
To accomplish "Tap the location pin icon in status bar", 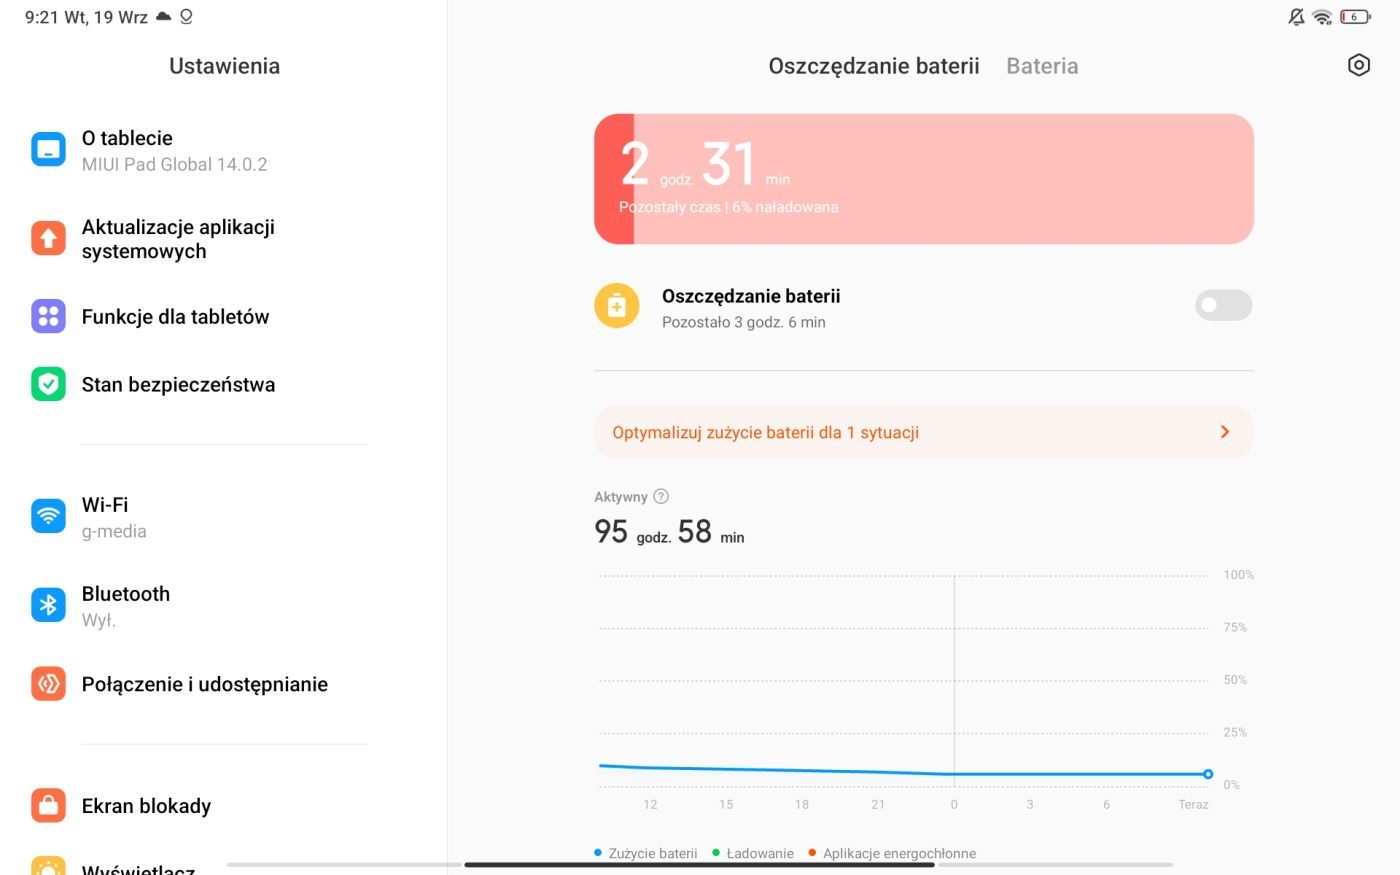I will pos(186,17).
